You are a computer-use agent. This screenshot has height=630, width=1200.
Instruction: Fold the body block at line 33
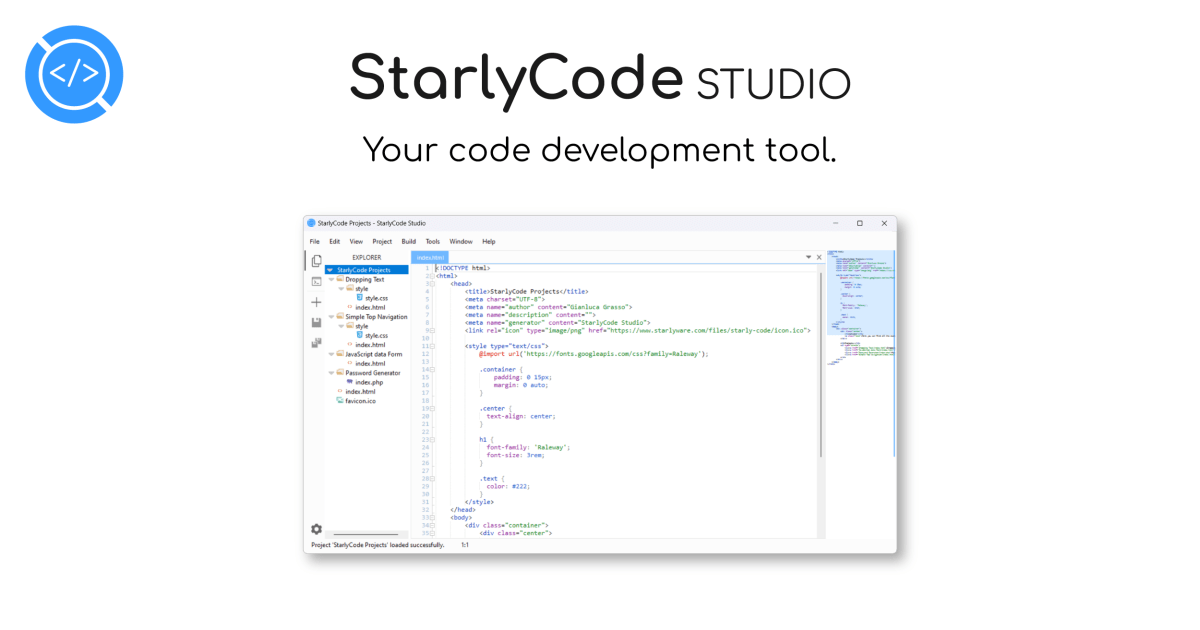[x=432, y=517]
